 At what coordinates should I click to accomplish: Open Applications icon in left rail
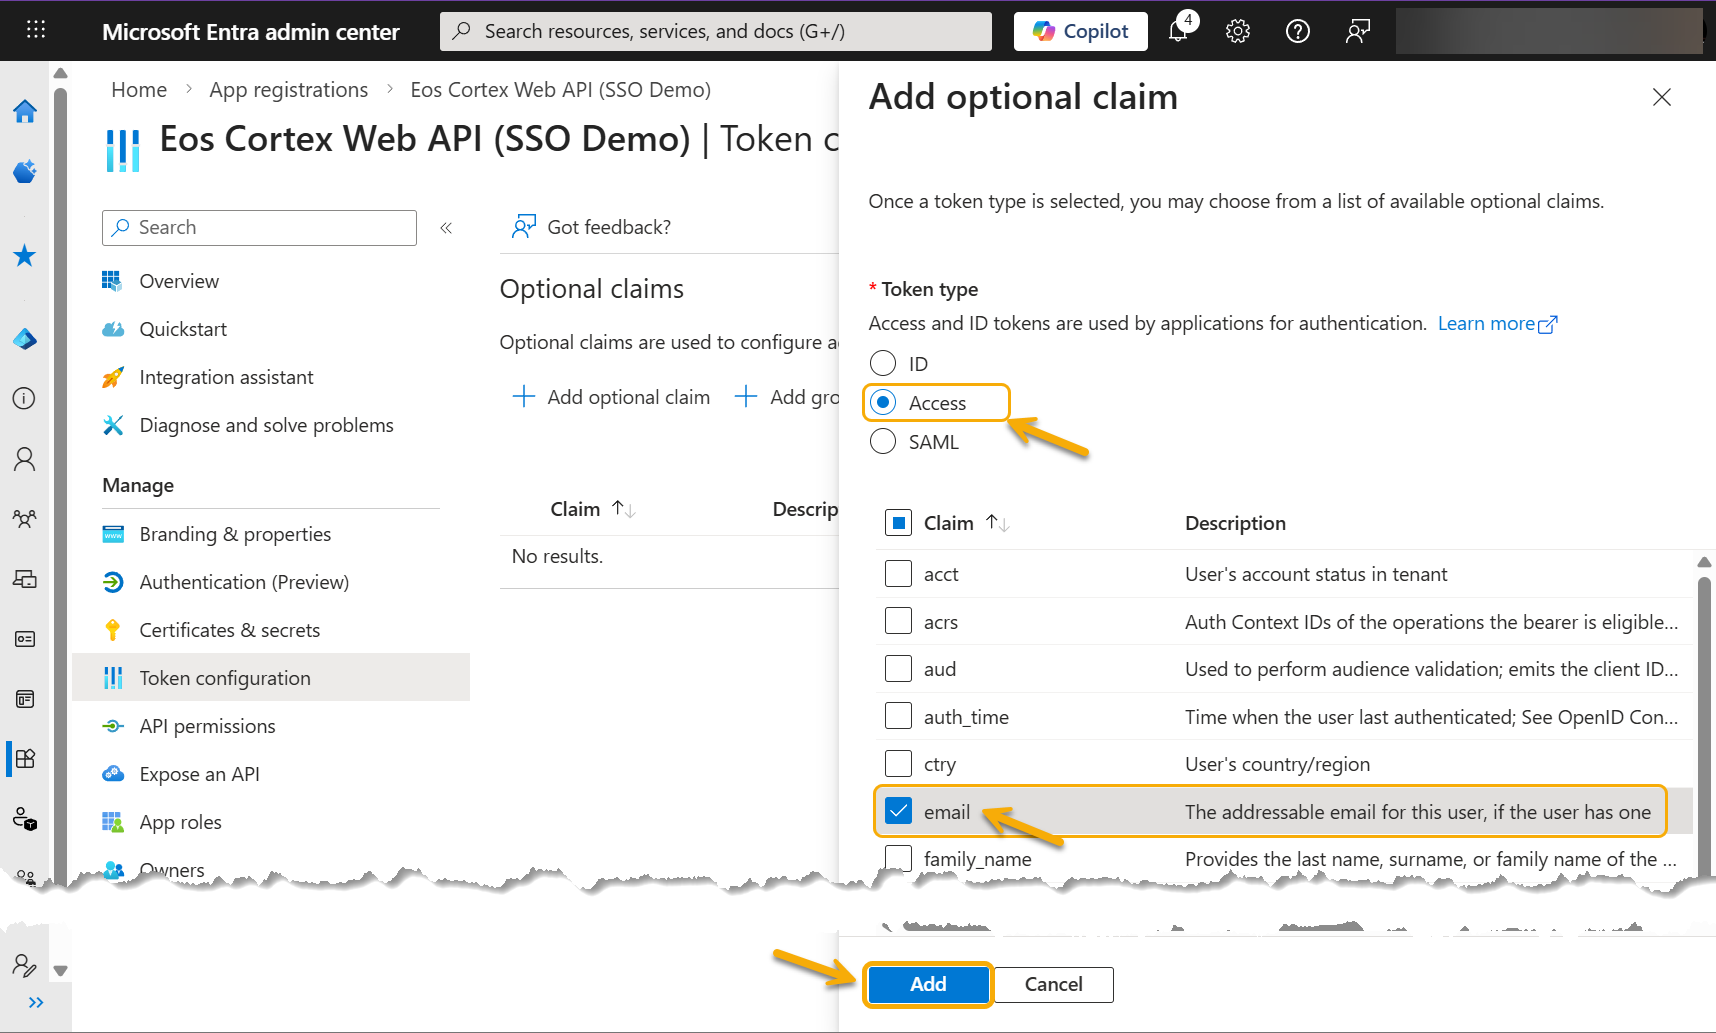click(25, 758)
